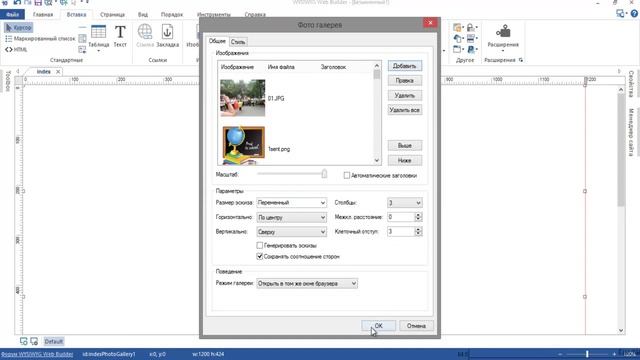Enable Автоматические заголовки checkbox
640x360 pixels.
coord(347,176)
